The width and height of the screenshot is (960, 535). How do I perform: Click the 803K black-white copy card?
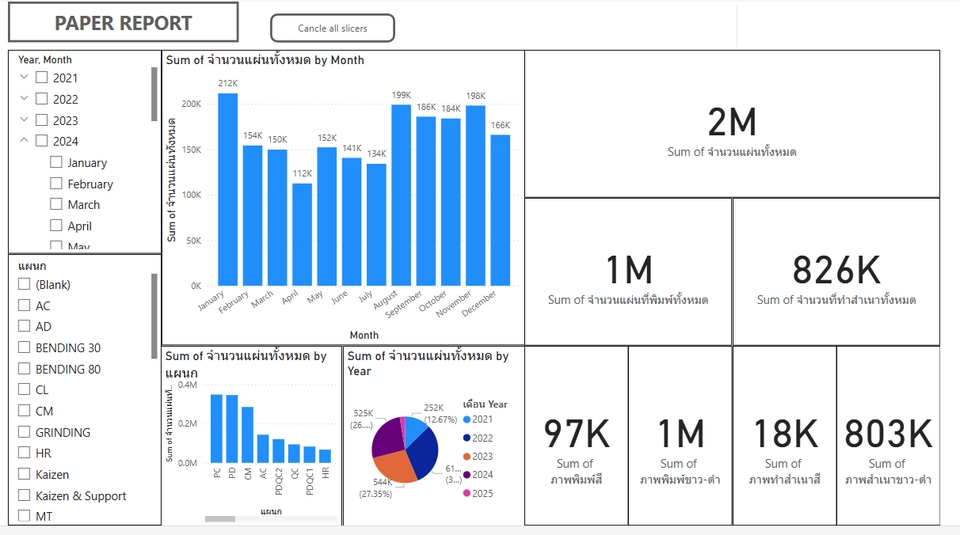tap(888, 436)
